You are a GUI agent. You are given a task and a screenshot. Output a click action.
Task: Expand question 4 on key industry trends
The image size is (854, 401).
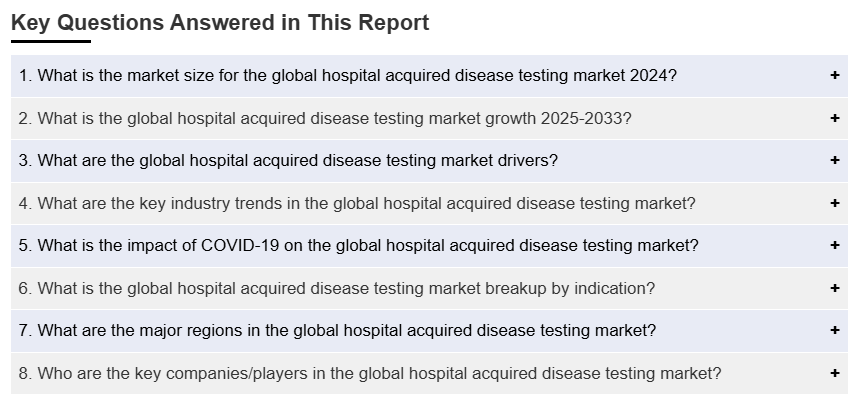(x=356, y=203)
